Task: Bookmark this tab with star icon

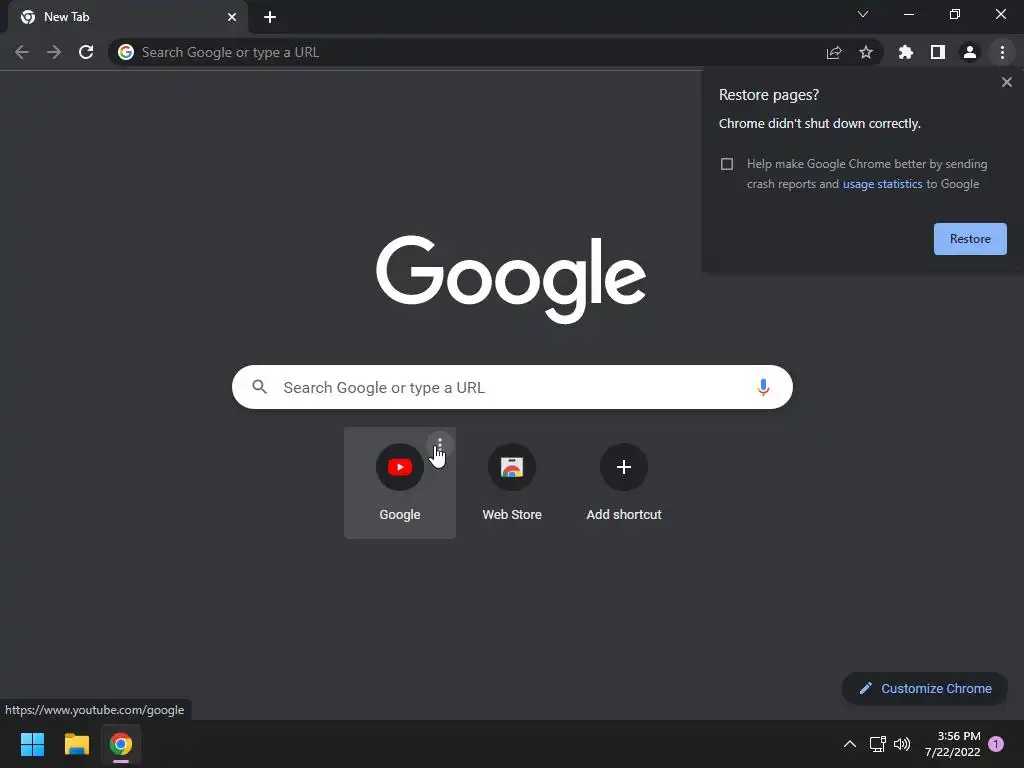Action: click(866, 52)
